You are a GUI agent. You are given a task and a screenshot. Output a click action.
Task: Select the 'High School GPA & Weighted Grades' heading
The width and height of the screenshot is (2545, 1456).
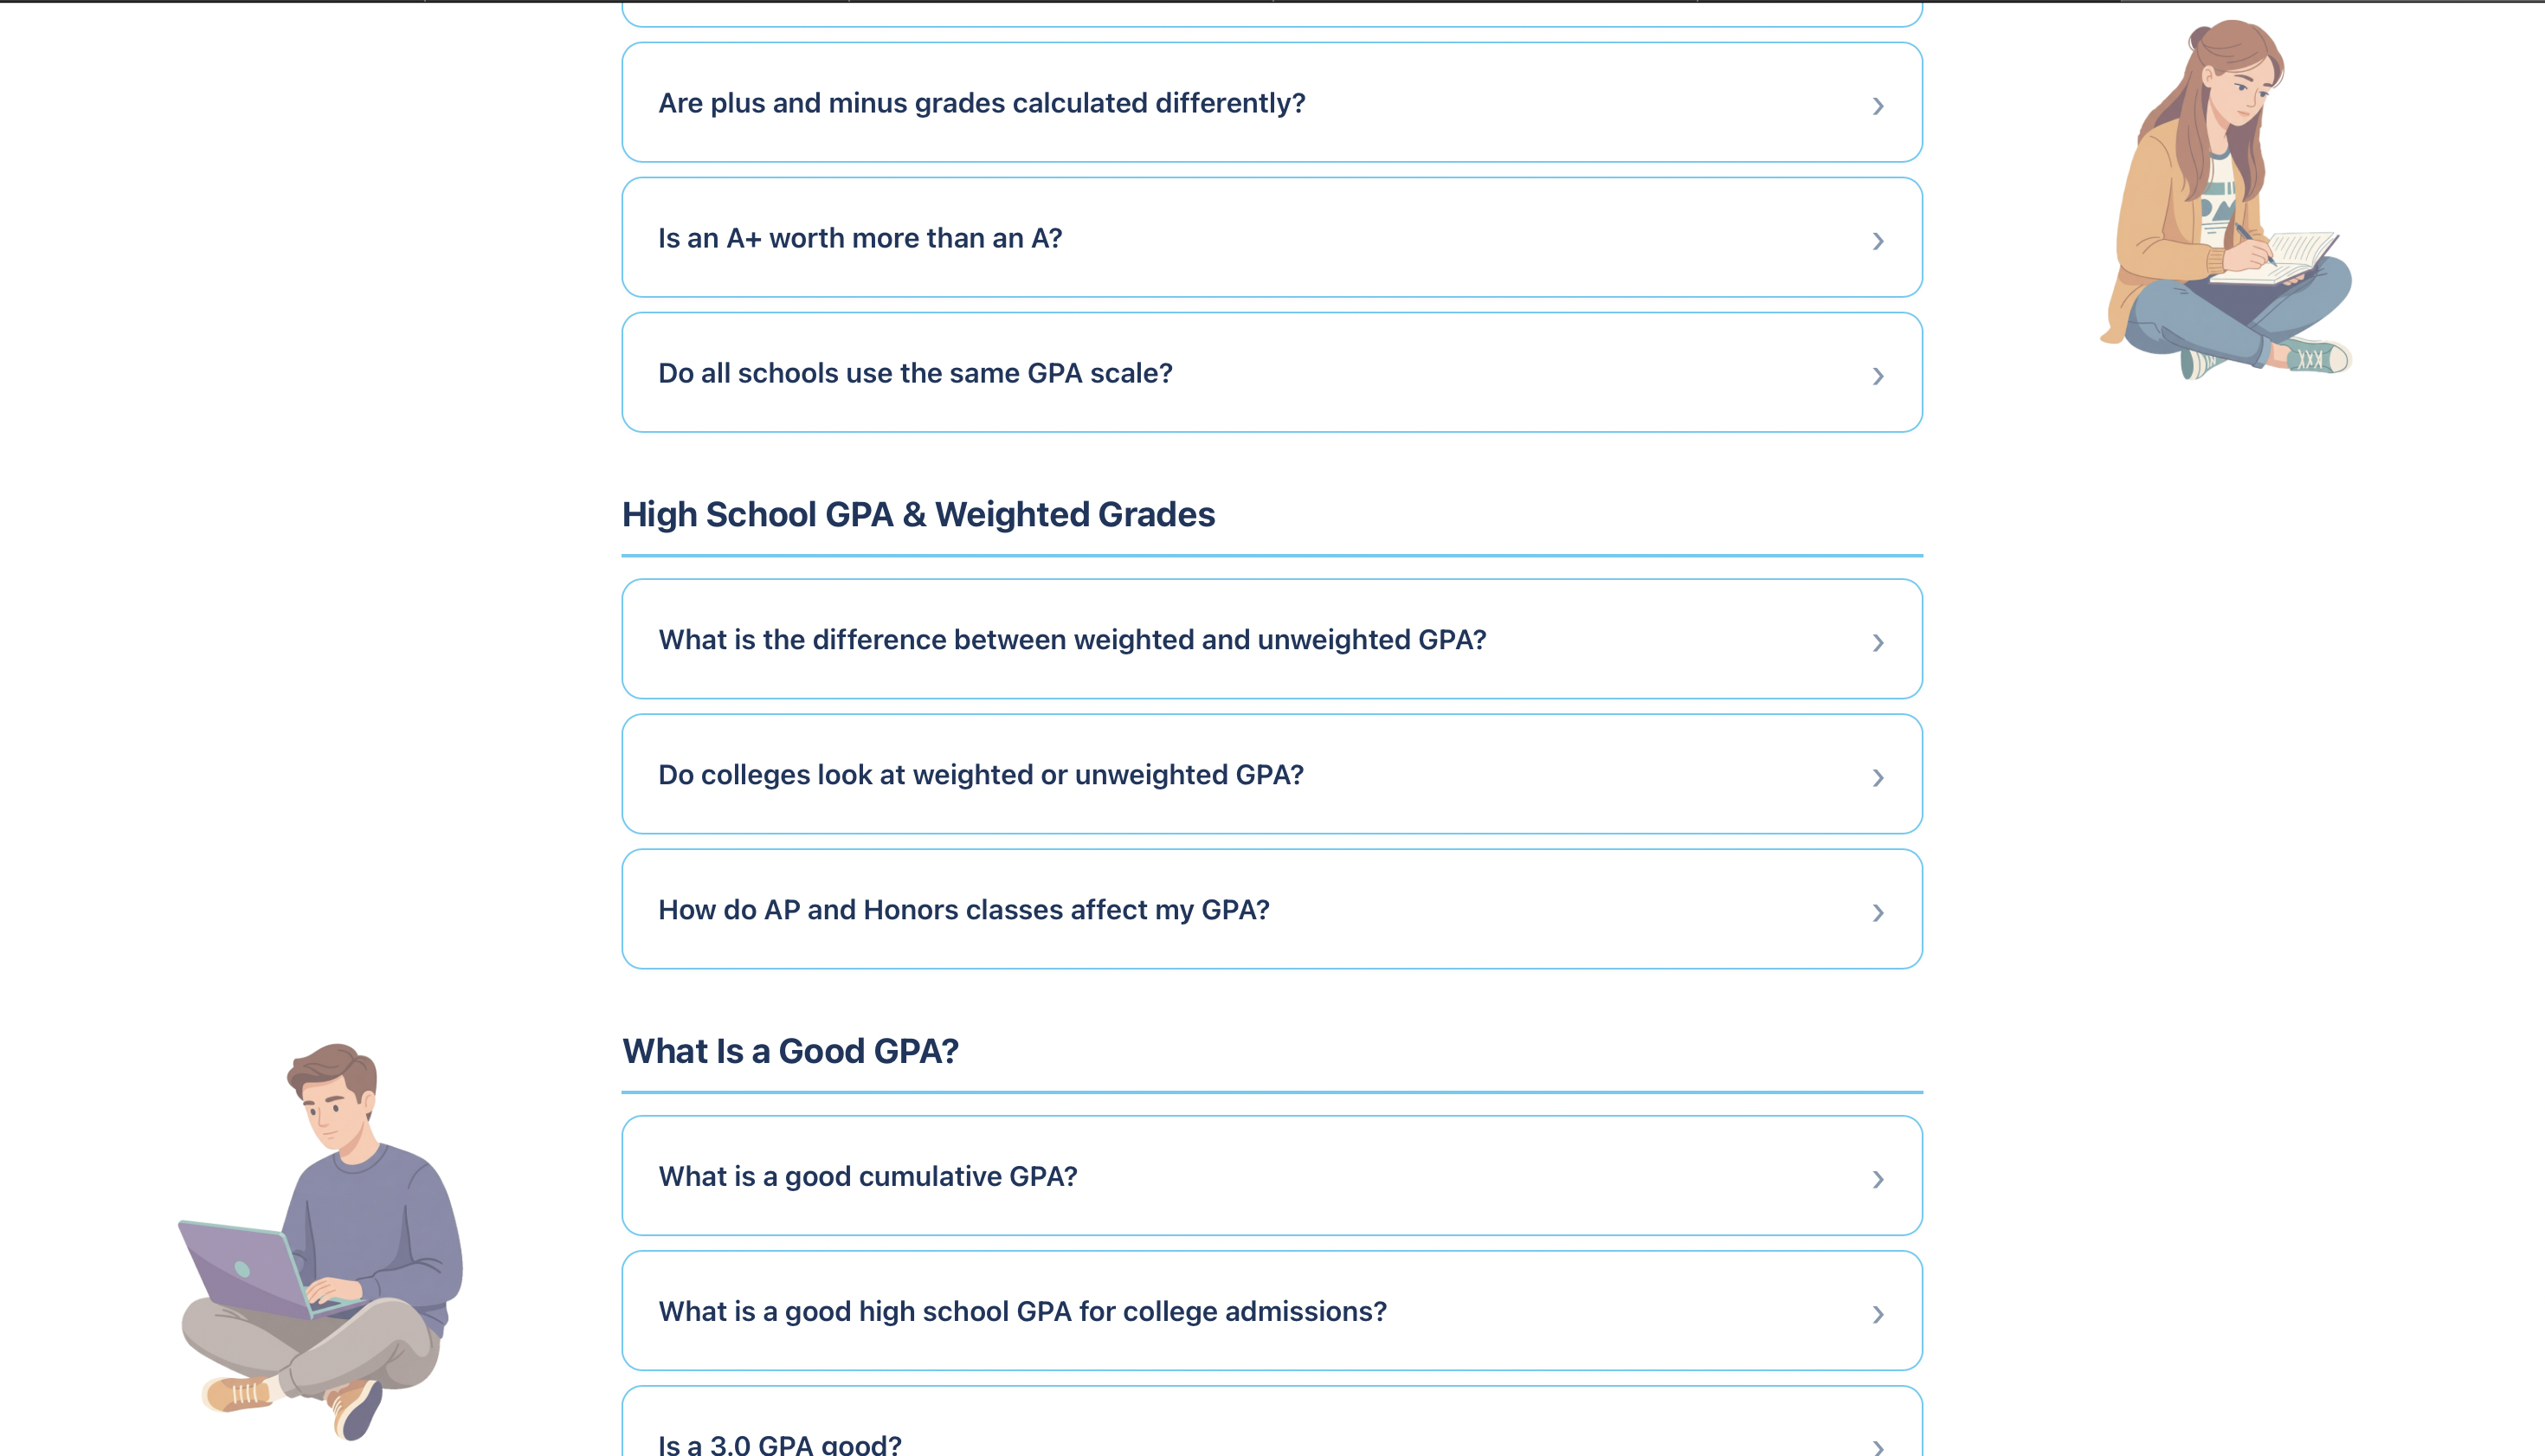919,514
